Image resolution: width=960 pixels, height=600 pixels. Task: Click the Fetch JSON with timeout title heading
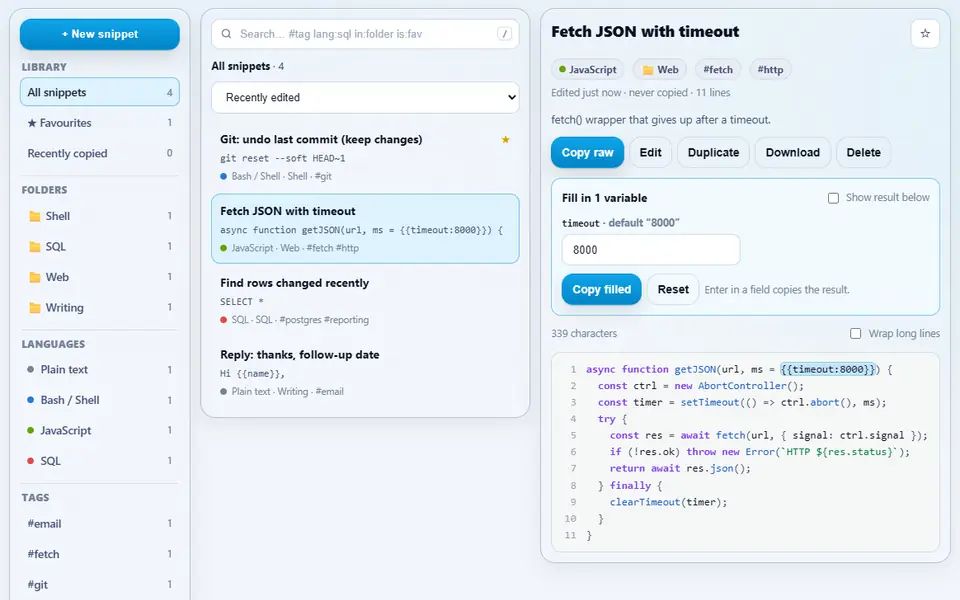coord(645,32)
